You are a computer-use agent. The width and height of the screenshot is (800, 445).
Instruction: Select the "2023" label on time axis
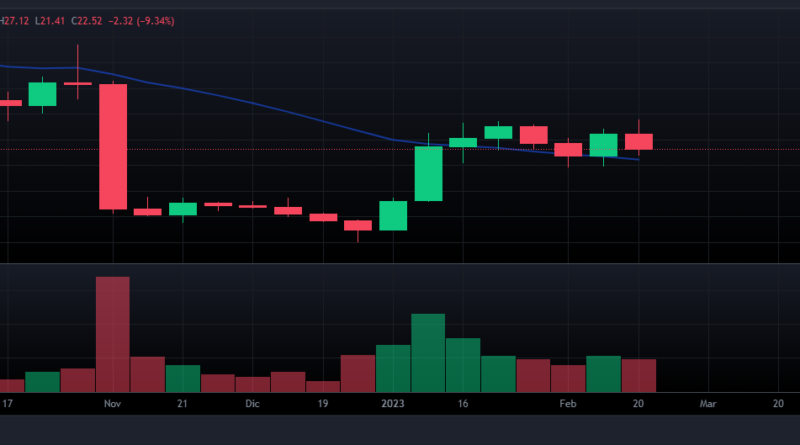393,404
